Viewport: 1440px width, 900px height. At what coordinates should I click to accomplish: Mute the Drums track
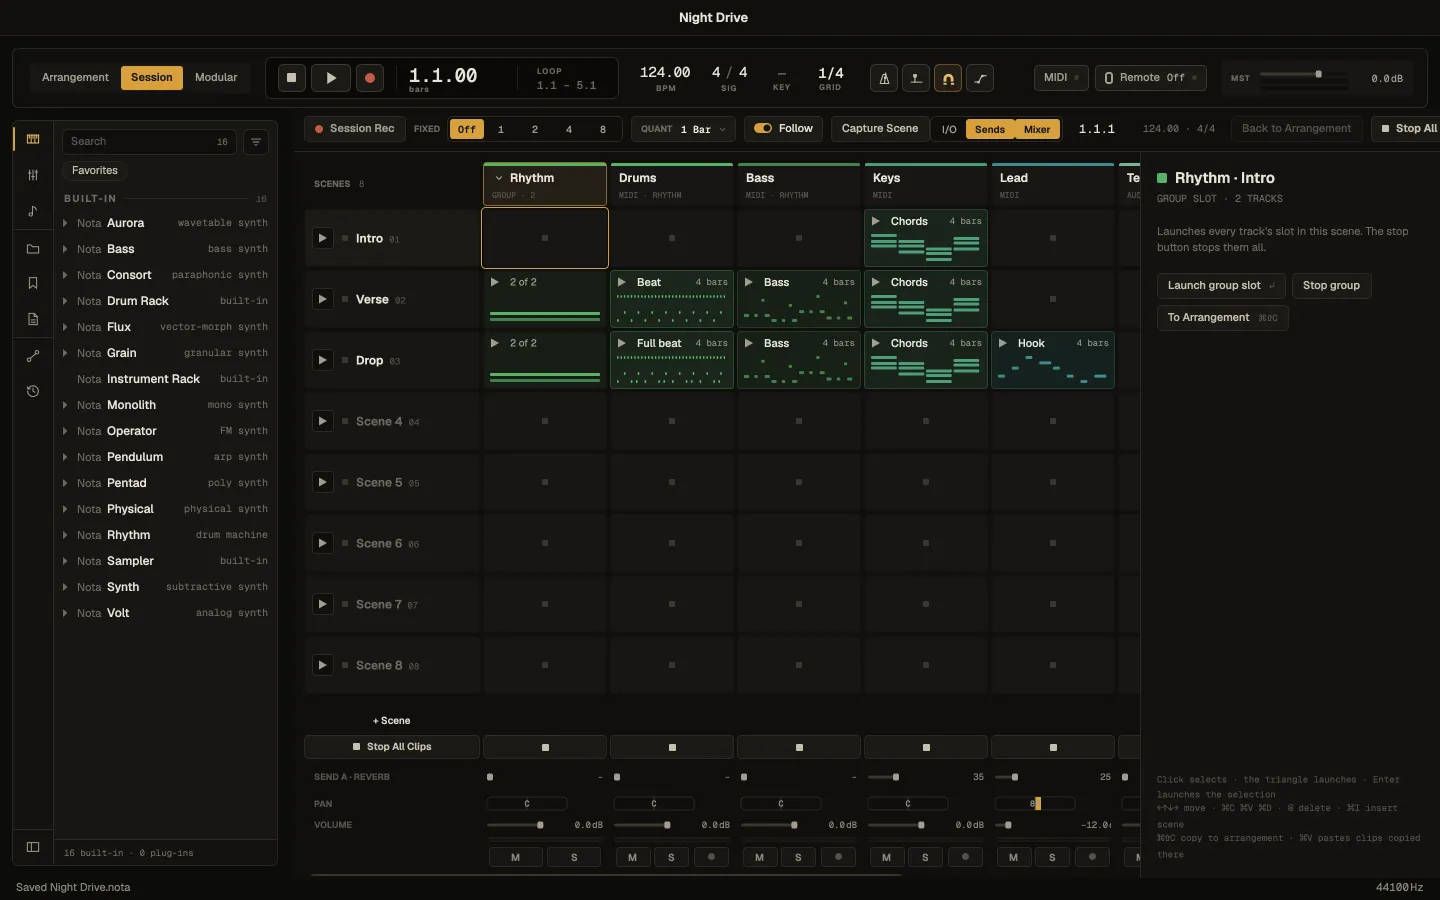click(x=632, y=857)
